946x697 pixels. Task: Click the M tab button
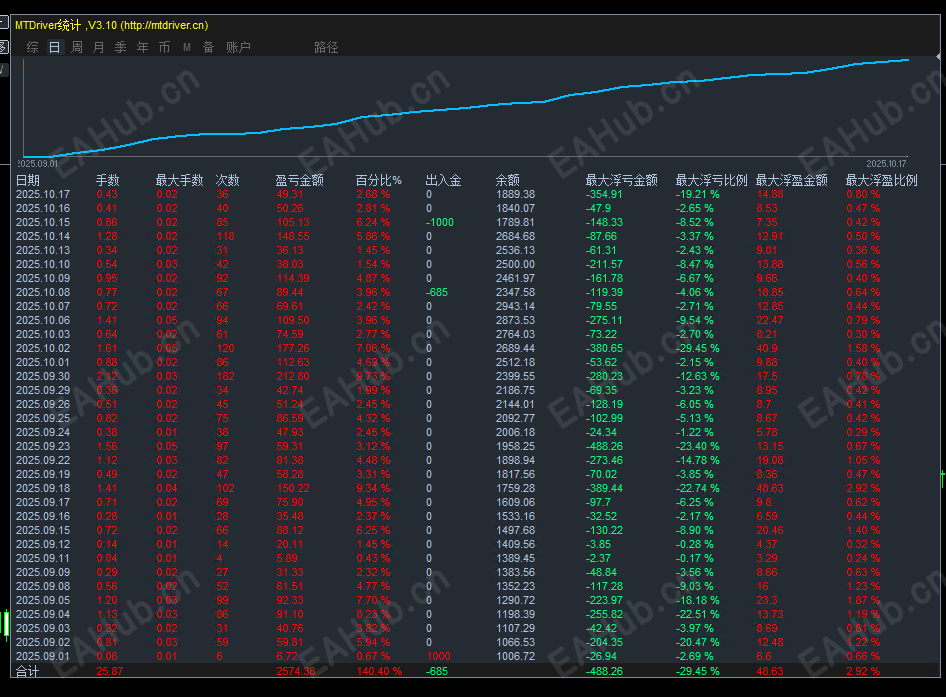[x=187, y=47]
